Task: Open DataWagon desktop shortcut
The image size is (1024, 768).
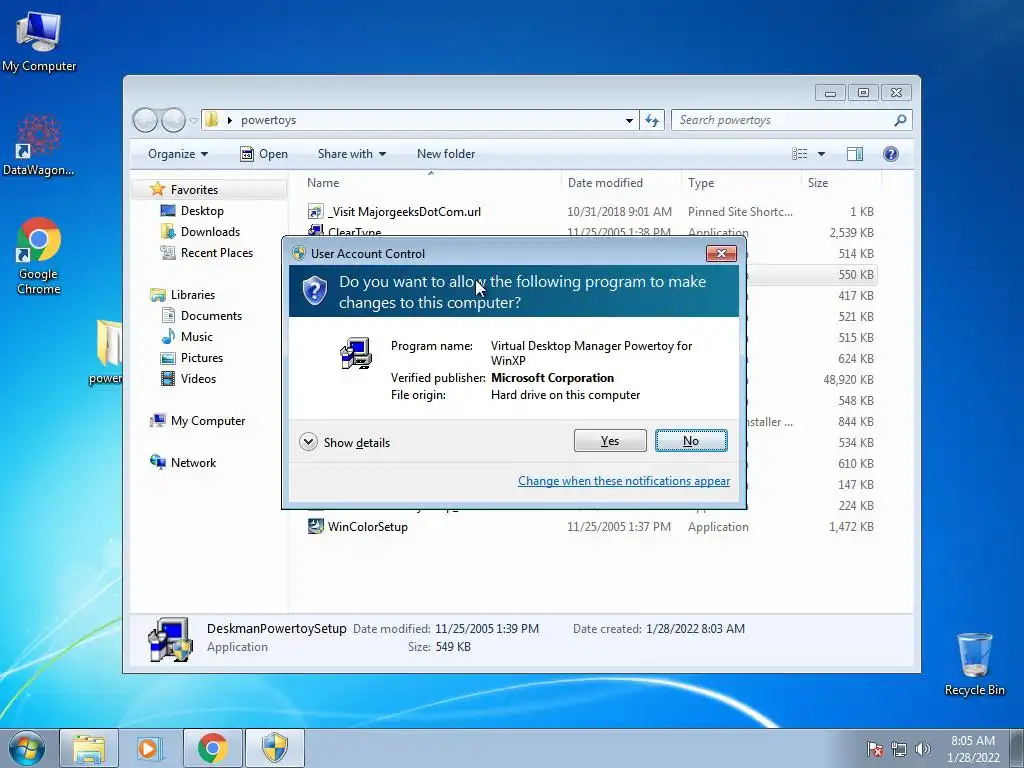Action: [39, 145]
